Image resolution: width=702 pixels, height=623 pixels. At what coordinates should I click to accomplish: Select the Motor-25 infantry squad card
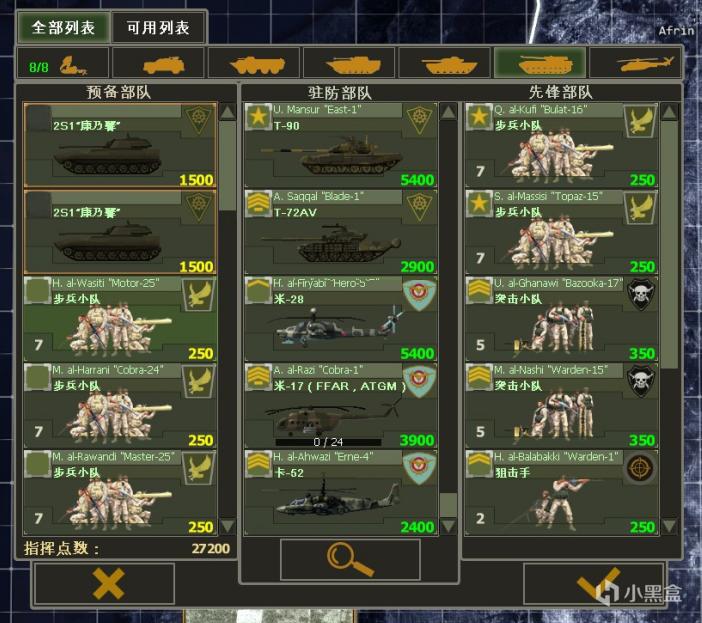pyautogui.click(x=120, y=319)
